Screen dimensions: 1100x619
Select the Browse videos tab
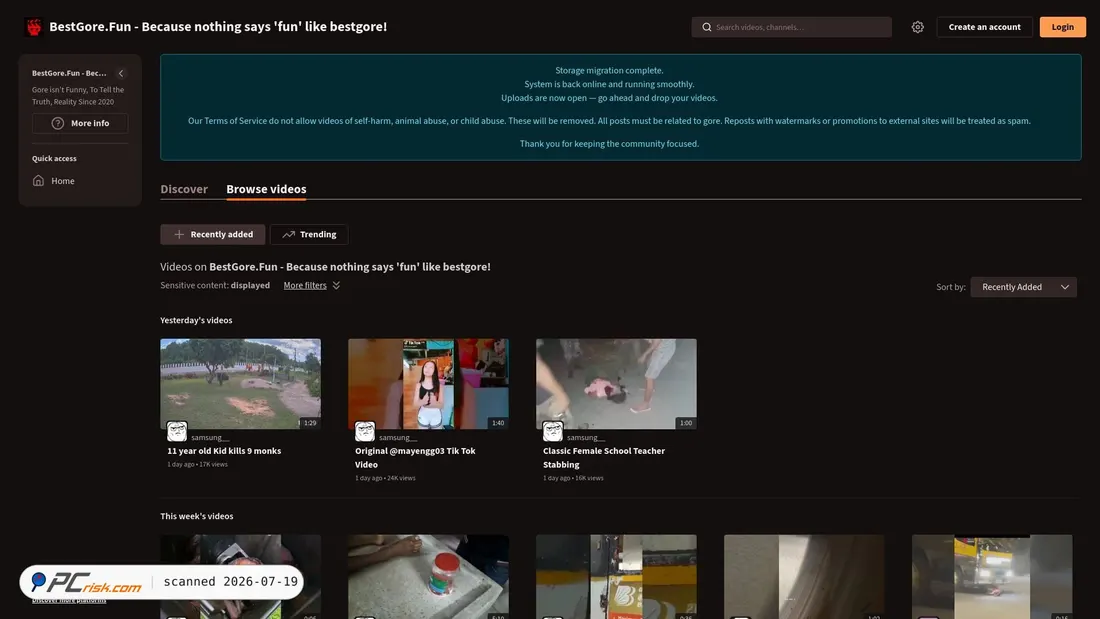click(x=266, y=189)
